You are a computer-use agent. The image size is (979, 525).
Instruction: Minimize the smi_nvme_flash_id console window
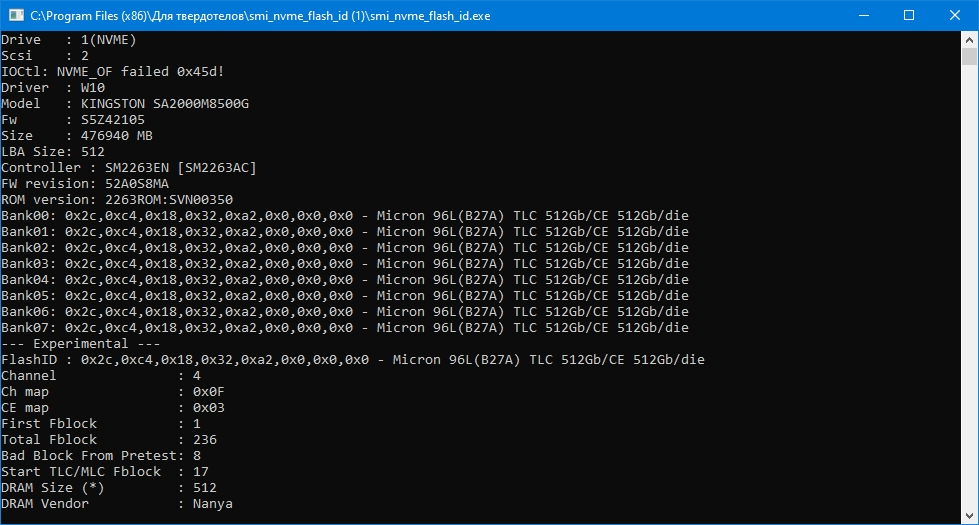click(864, 15)
